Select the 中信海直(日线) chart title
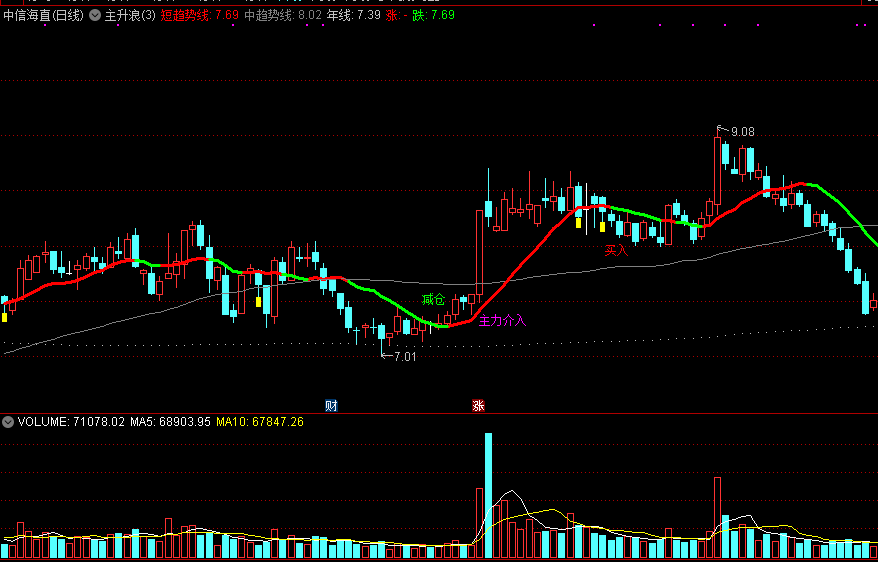The height and width of the screenshot is (562, 878). 44,16
